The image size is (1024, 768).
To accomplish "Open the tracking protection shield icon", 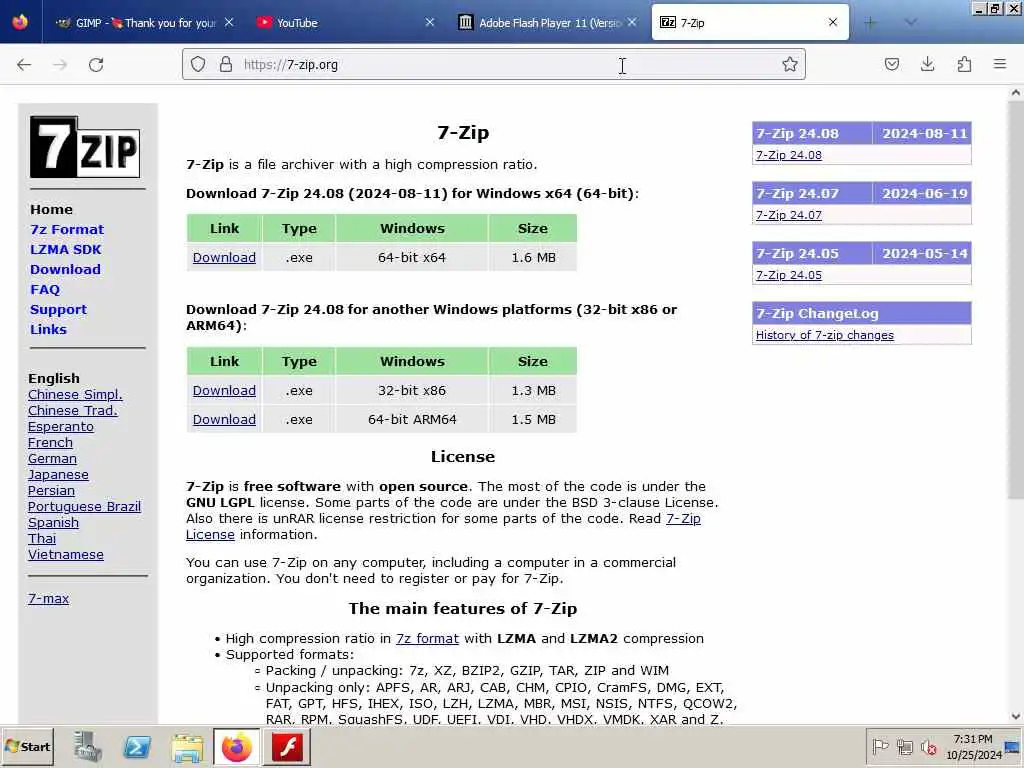I will pyautogui.click(x=198, y=64).
